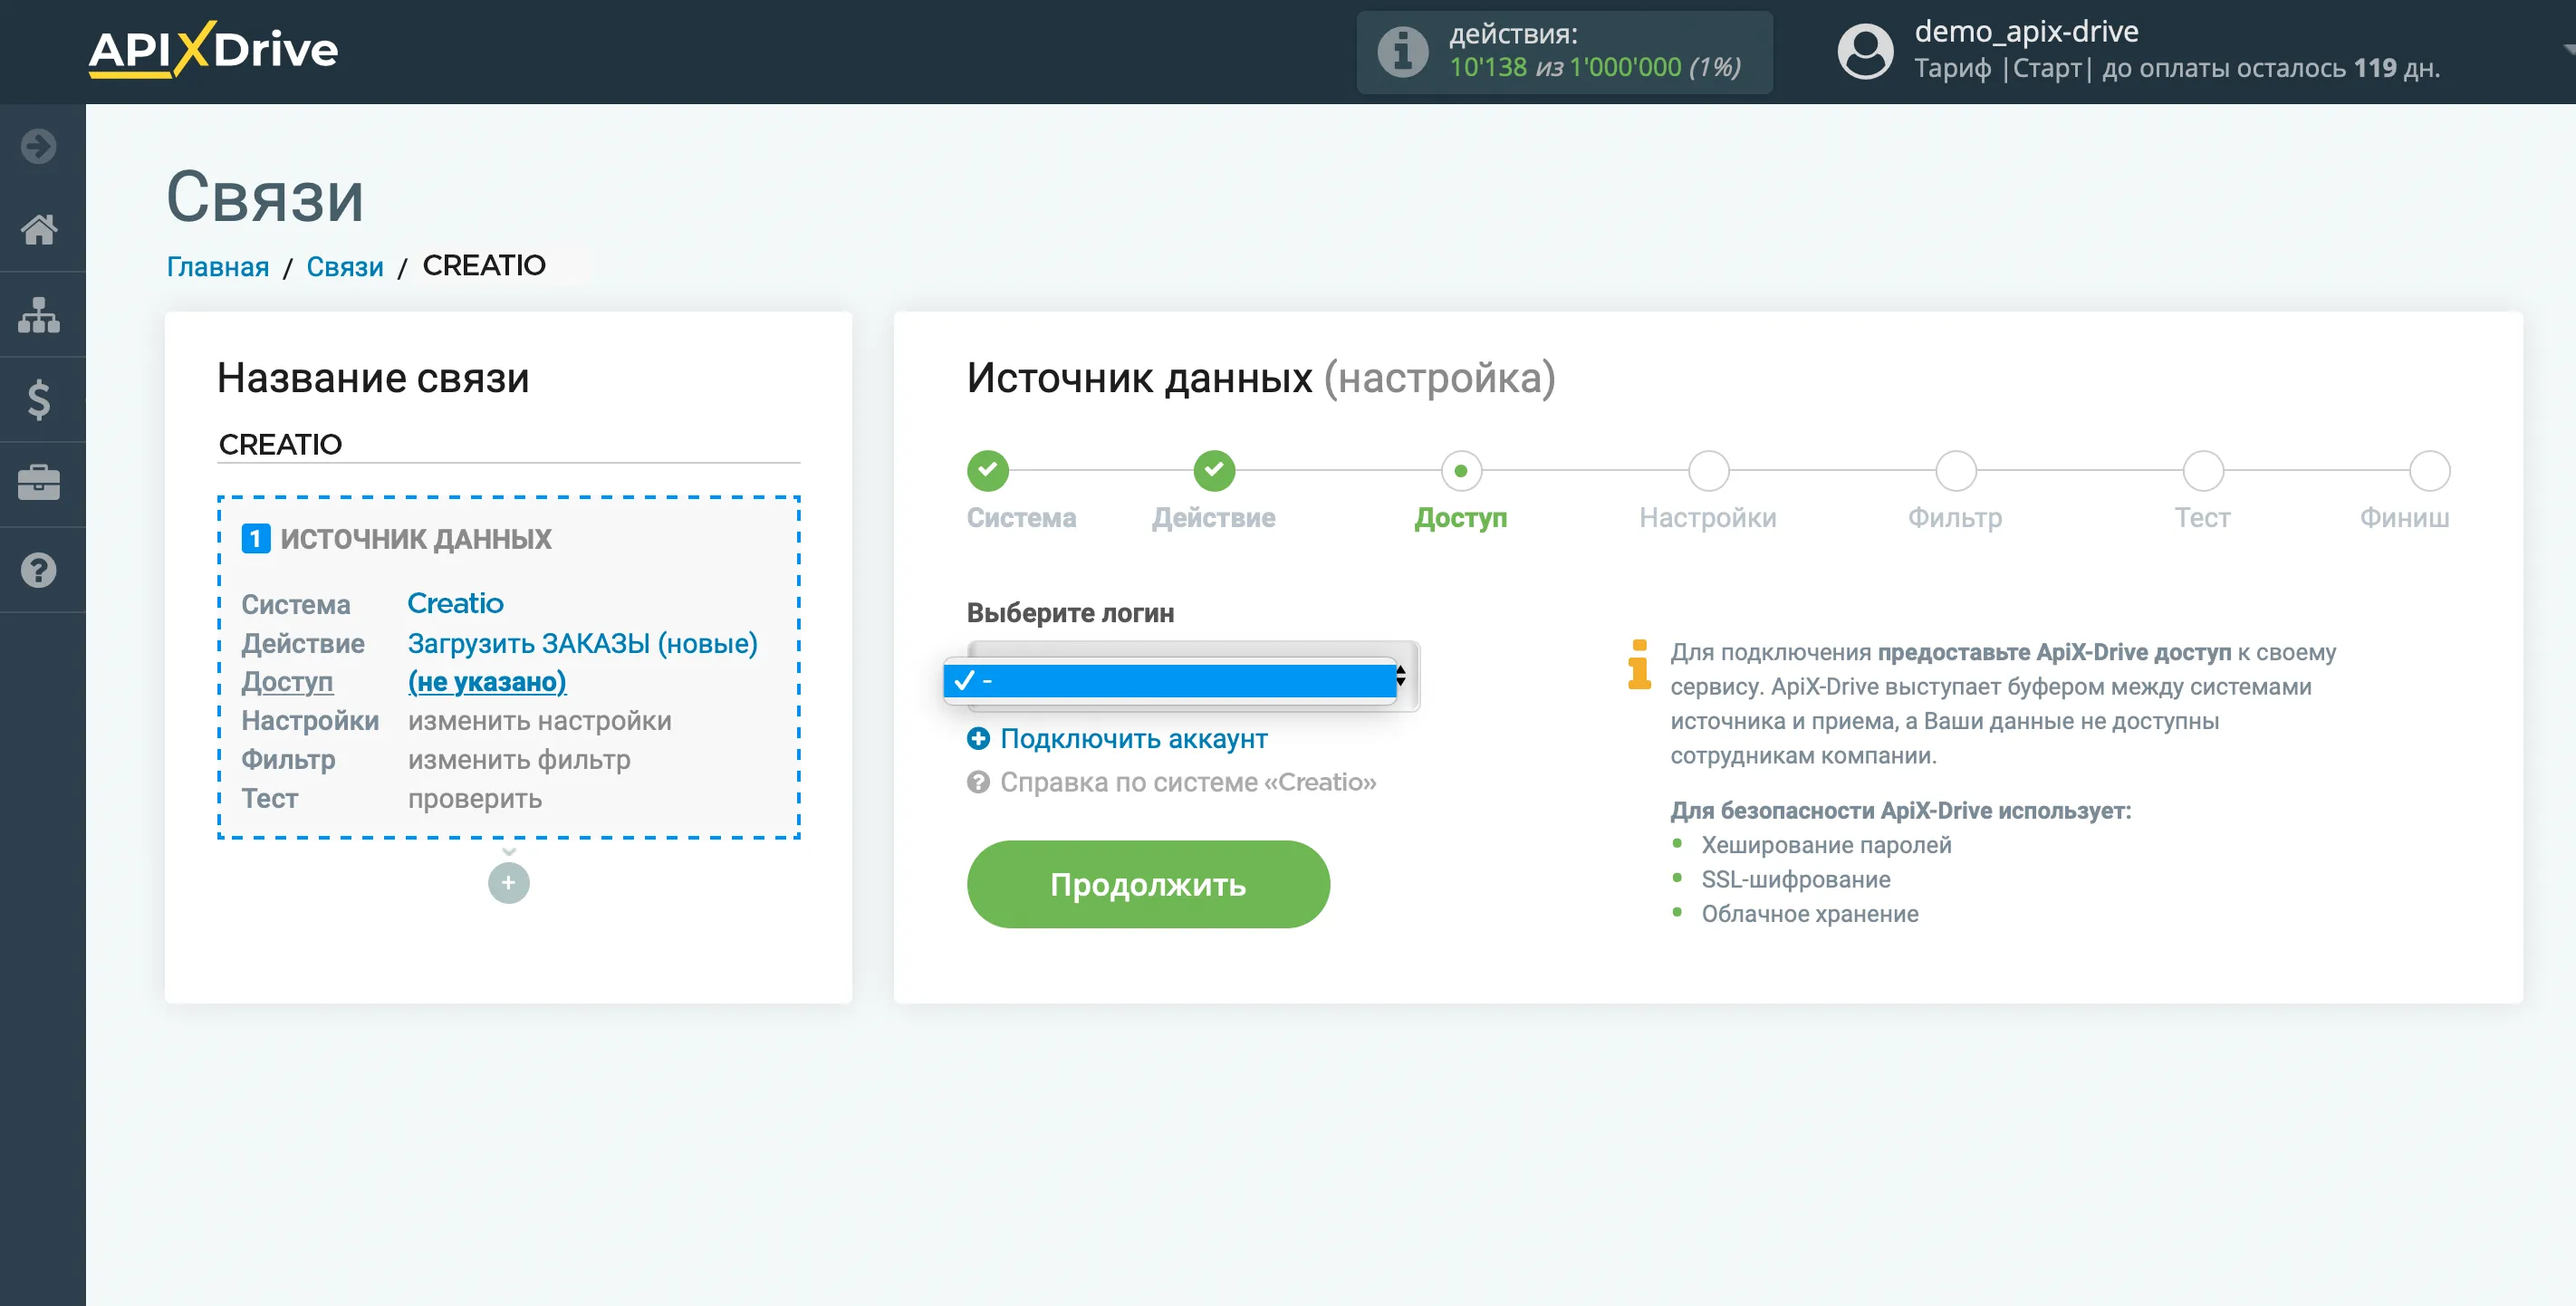Click the (не указано) access link
Viewport: 2576px width, 1306px height.
[x=487, y=681]
